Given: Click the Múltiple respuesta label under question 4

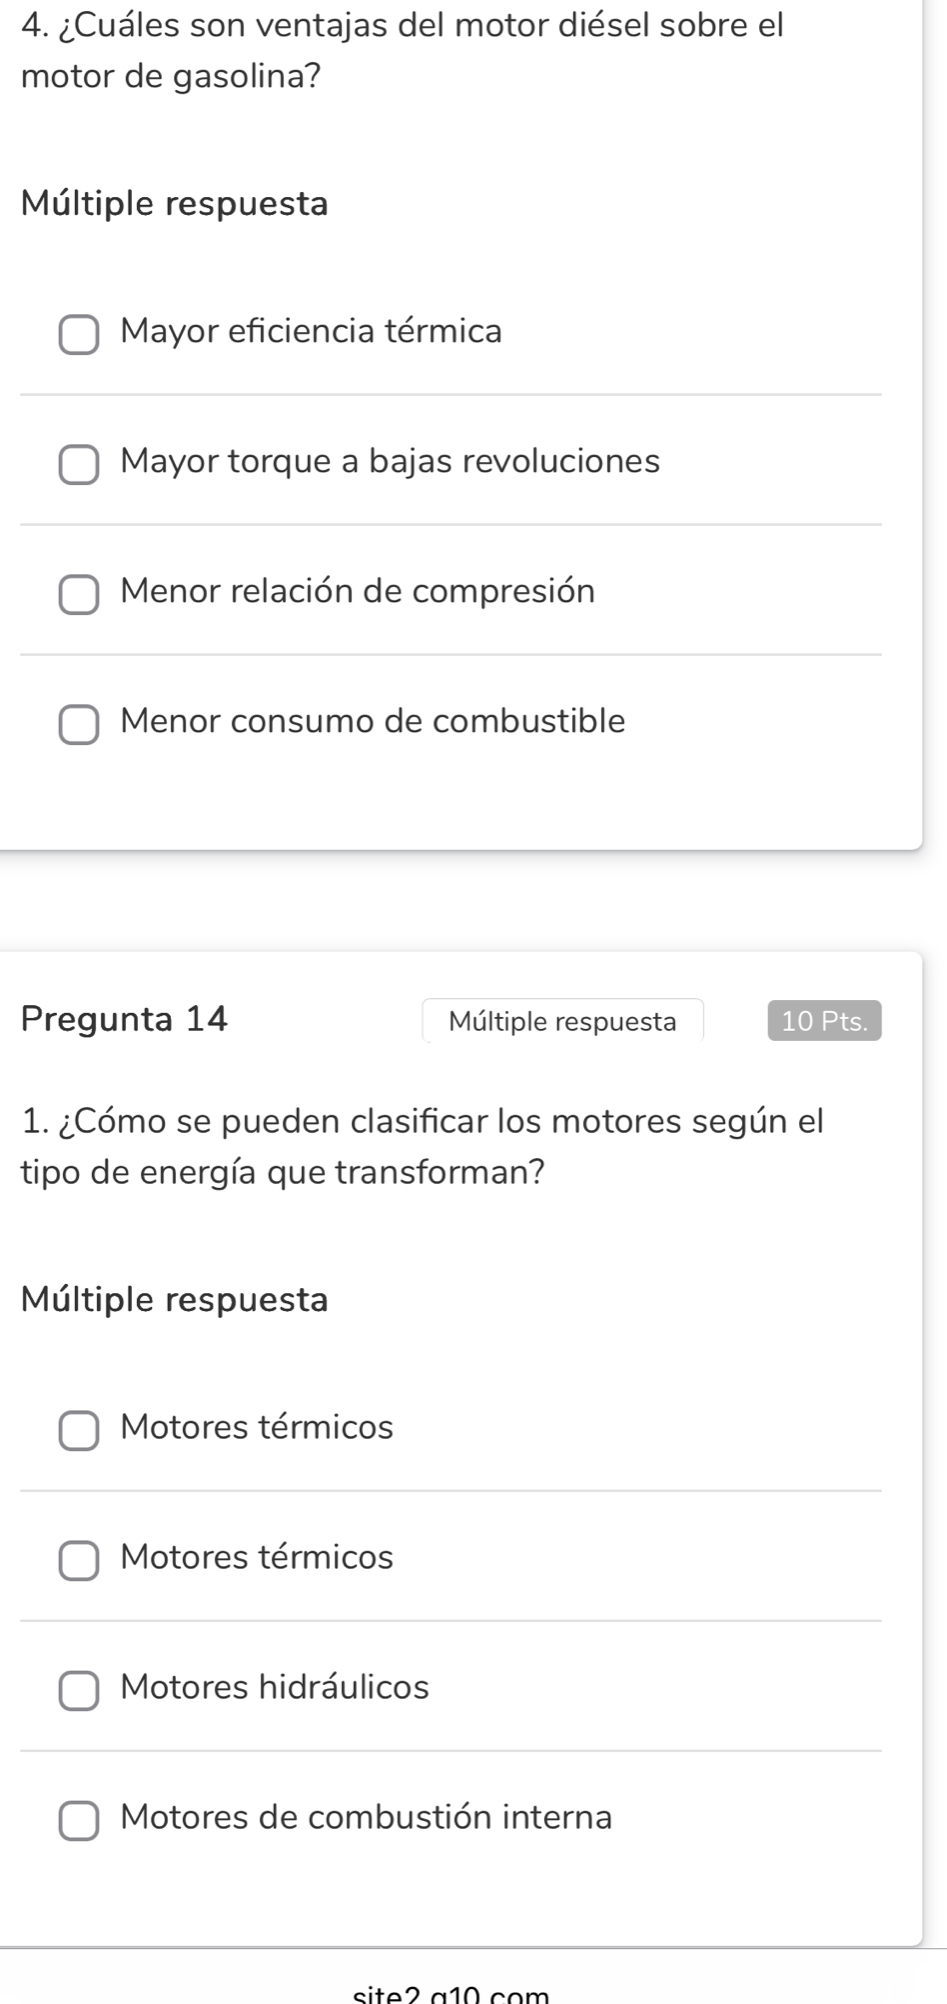Looking at the screenshot, I should pyautogui.click(x=173, y=205).
